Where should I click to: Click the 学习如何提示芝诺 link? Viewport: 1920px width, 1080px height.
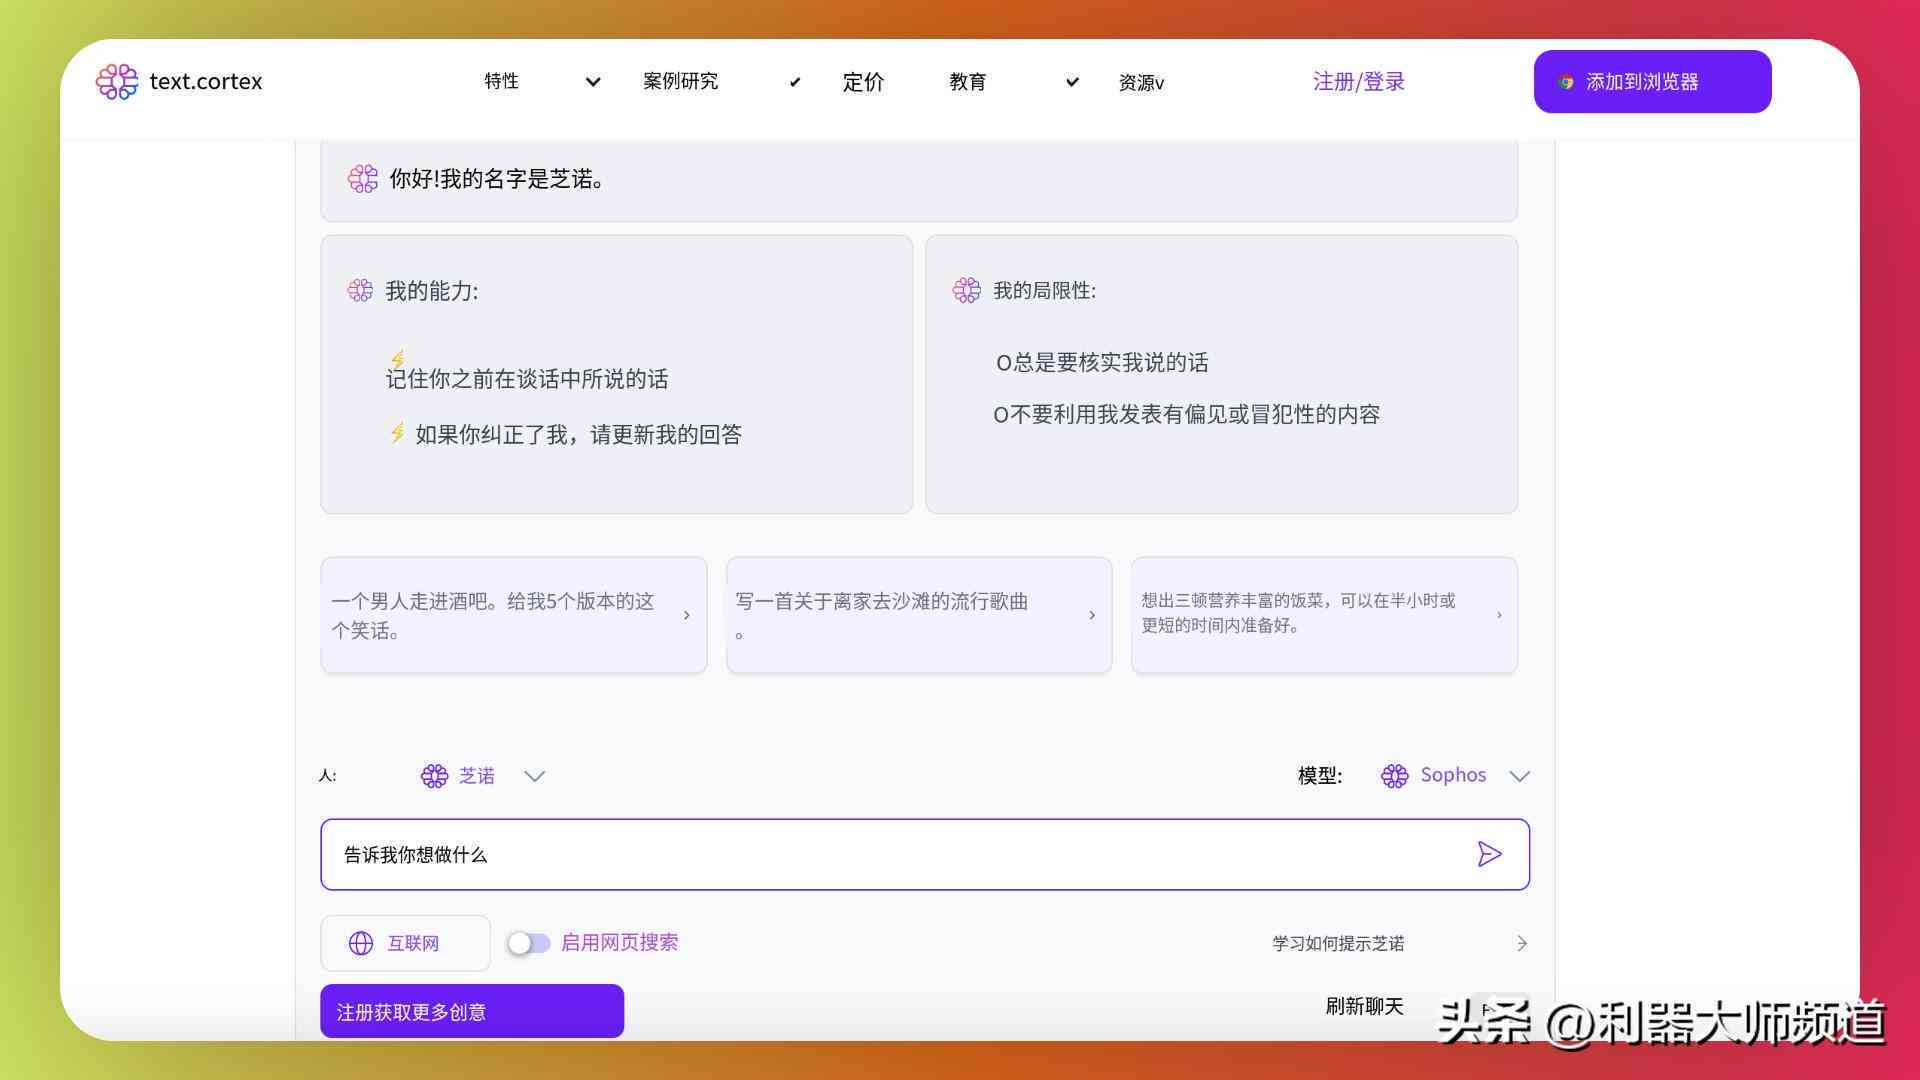[1336, 942]
